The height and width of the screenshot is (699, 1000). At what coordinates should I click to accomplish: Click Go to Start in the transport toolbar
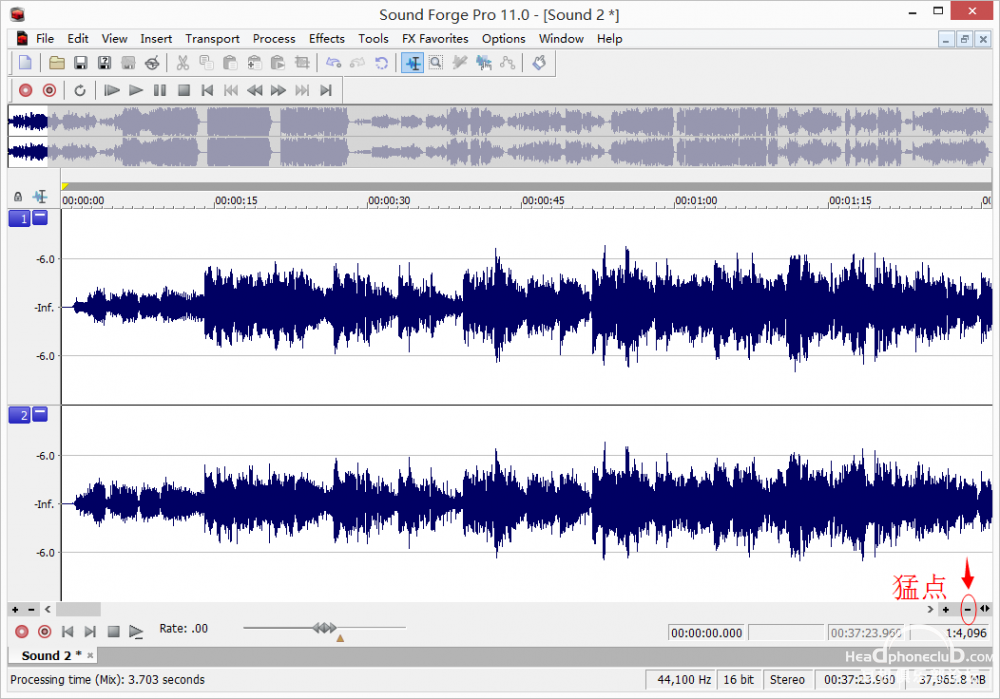point(207,91)
